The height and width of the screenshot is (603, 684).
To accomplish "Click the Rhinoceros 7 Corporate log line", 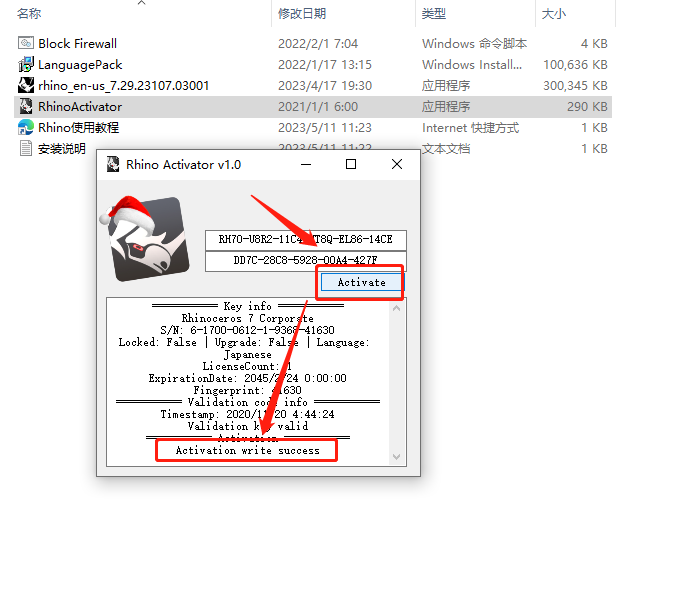I will [247, 318].
